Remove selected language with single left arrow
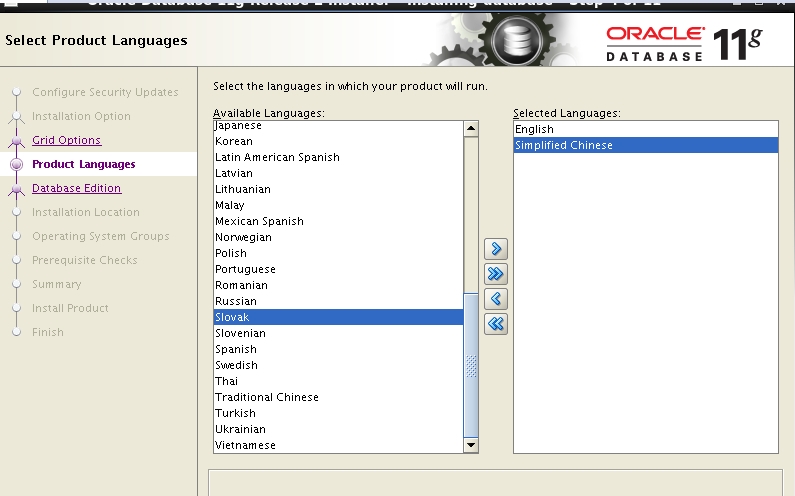The height and width of the screenshot is (496, 795). [496, 299]
